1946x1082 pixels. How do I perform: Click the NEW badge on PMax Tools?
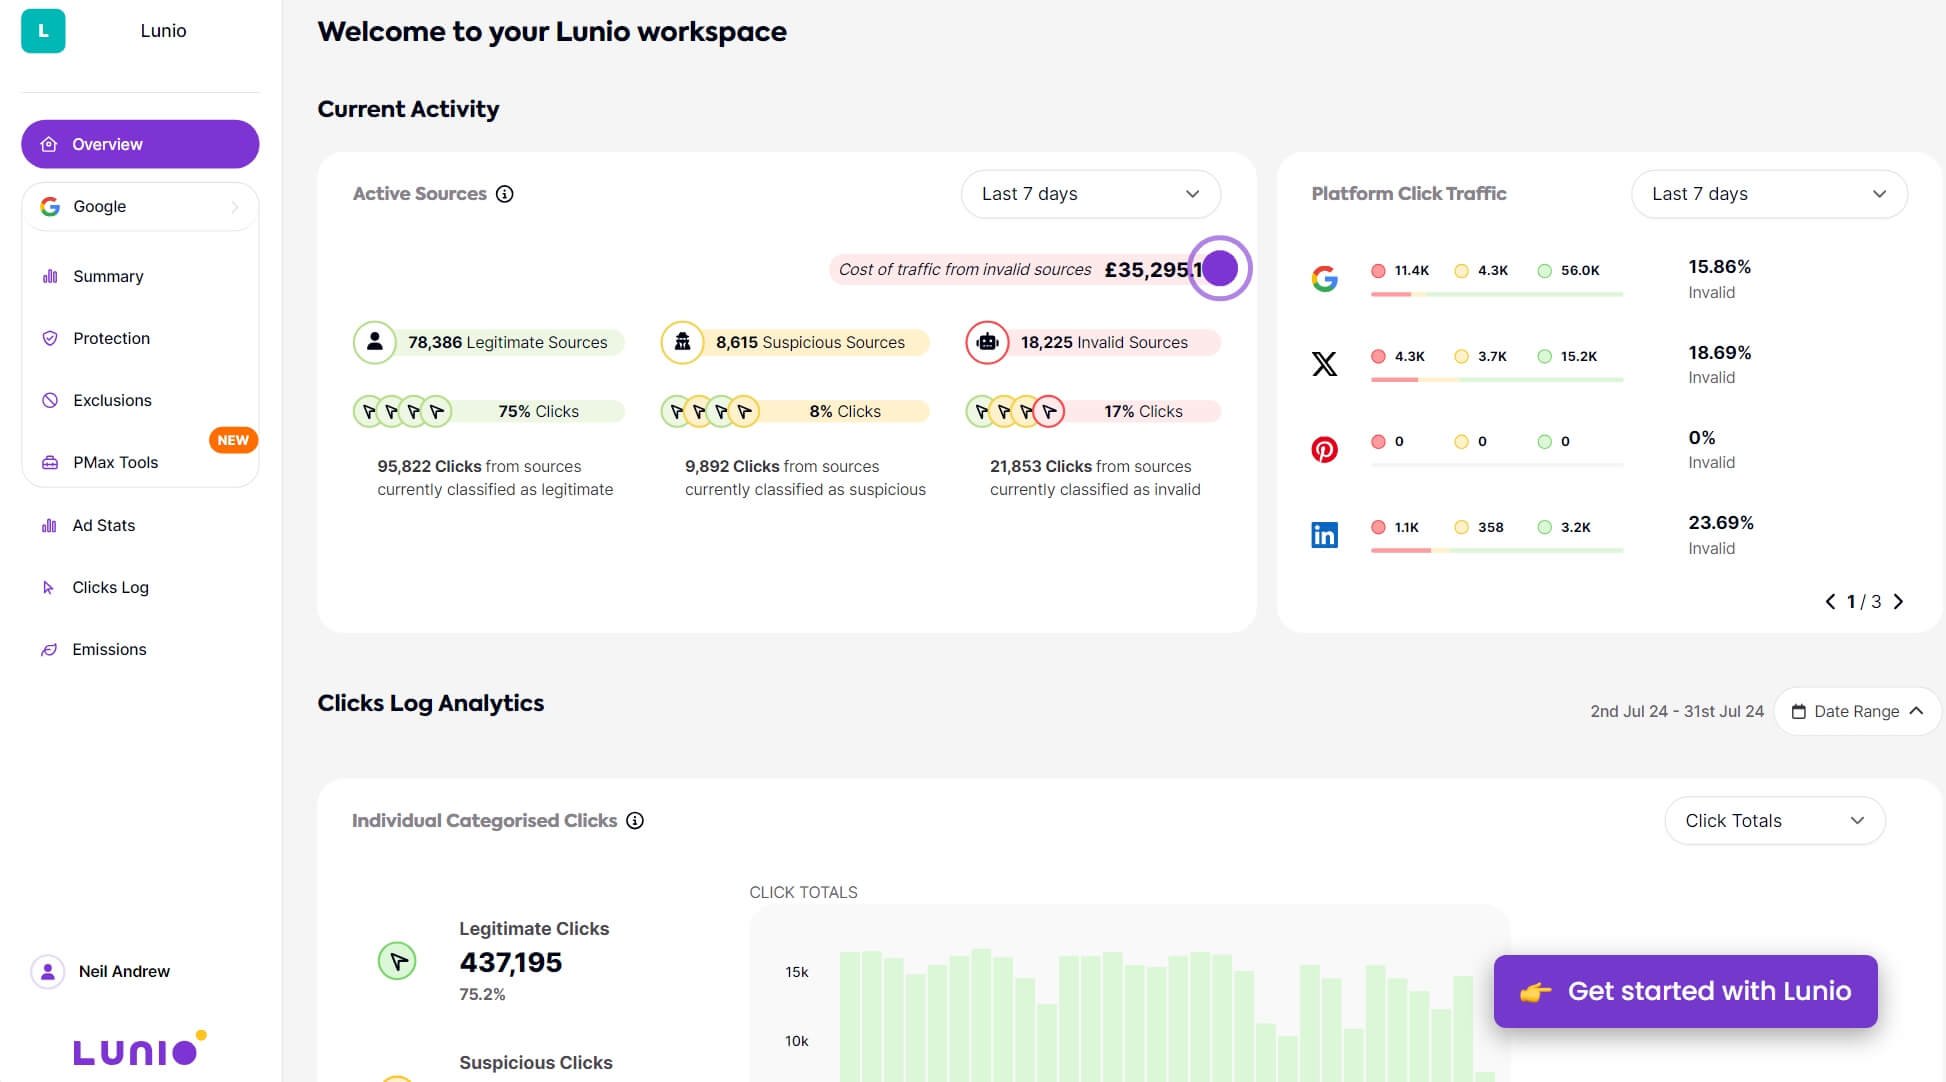click(x=233, y=440)
